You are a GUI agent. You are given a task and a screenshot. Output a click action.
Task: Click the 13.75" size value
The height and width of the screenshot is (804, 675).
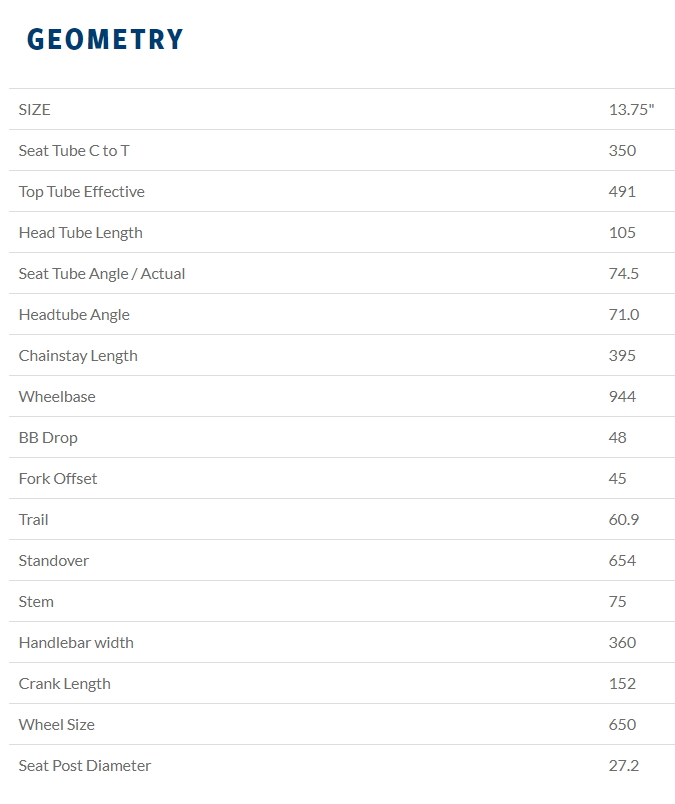click(x=631, y=109)
